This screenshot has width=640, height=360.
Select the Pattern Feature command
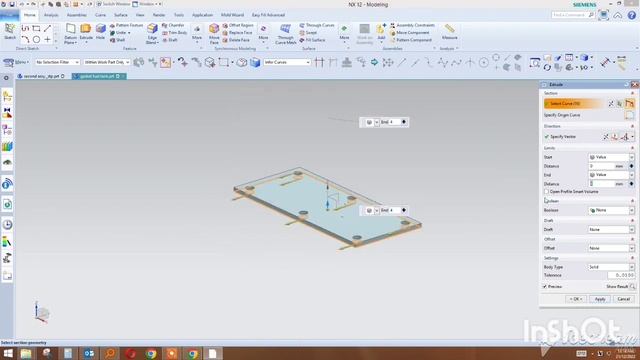pyautogui.click(x=127, y=25)
